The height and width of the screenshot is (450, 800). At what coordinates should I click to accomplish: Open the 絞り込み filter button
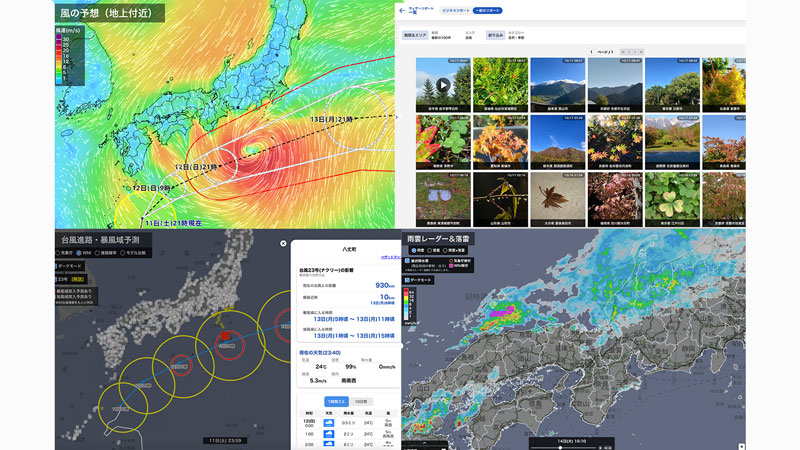point(495,34)
